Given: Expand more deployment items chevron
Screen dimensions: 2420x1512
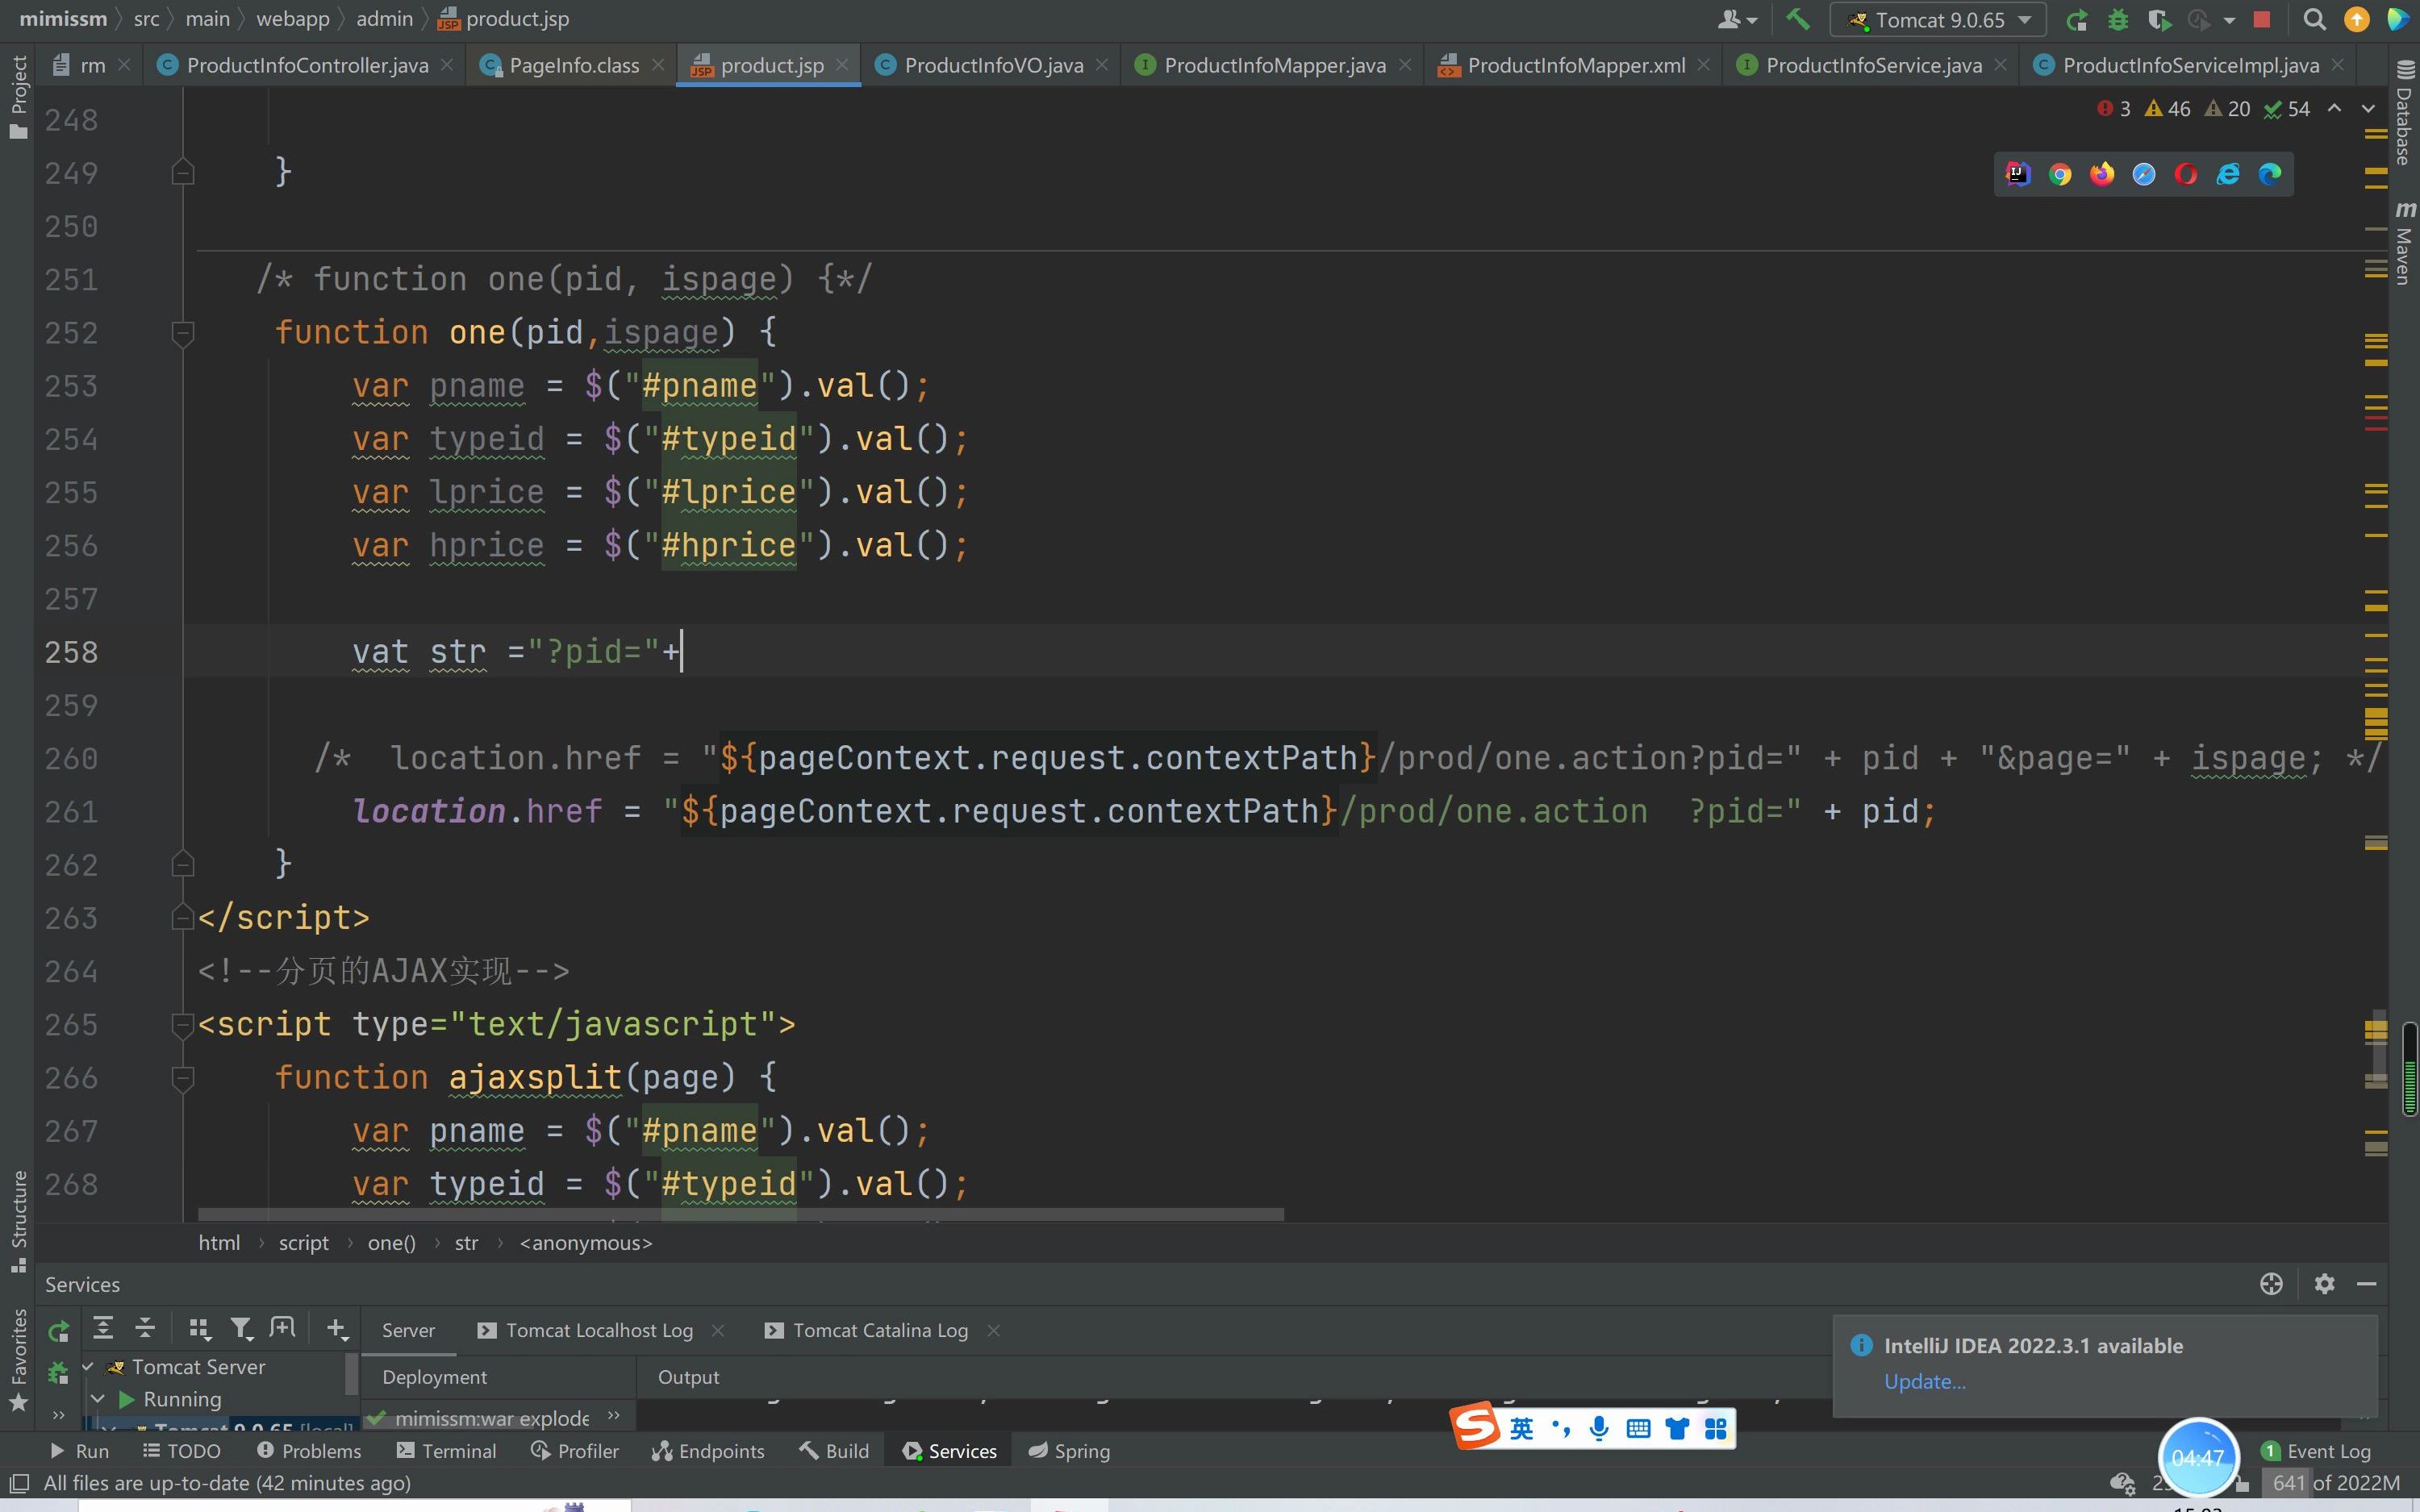Looking at the screenshot, I should point(613,1416).
